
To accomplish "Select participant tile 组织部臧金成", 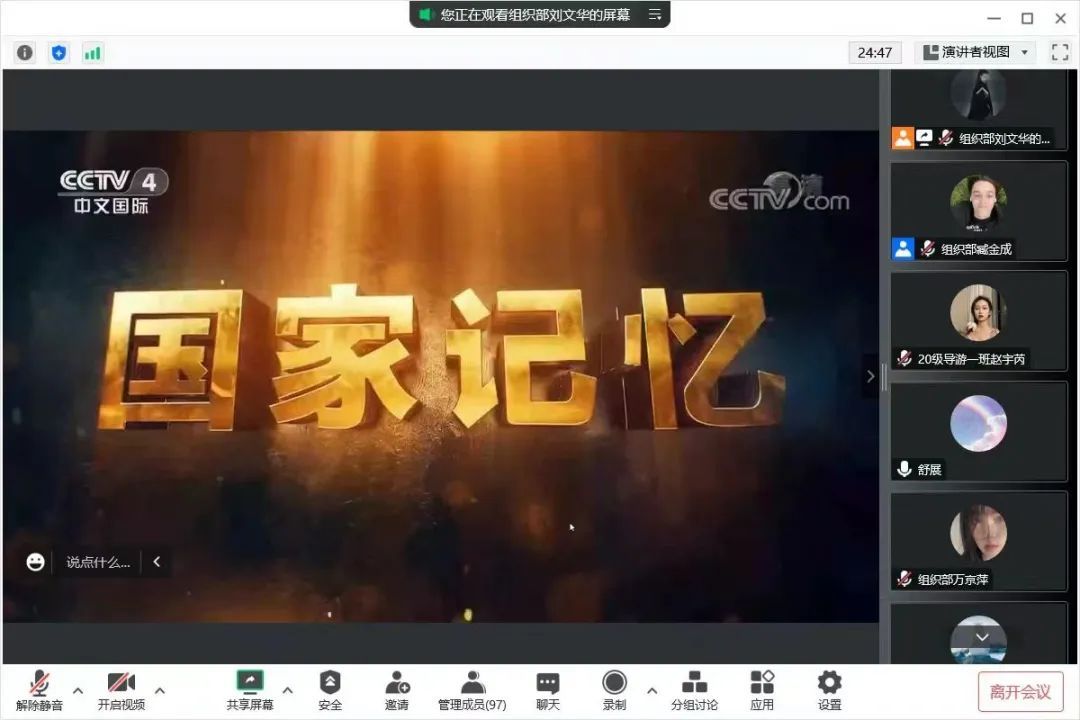I will pyautogui.click(x=978, y=212).
